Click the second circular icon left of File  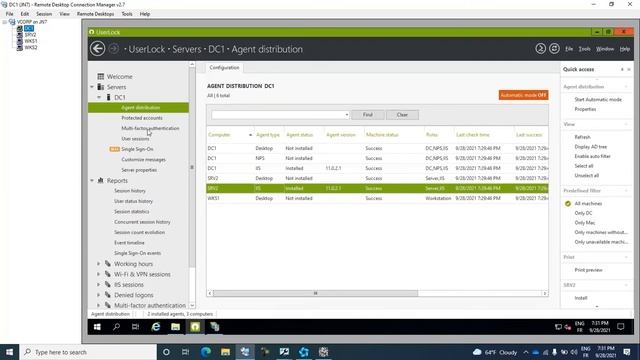point(554,49)
